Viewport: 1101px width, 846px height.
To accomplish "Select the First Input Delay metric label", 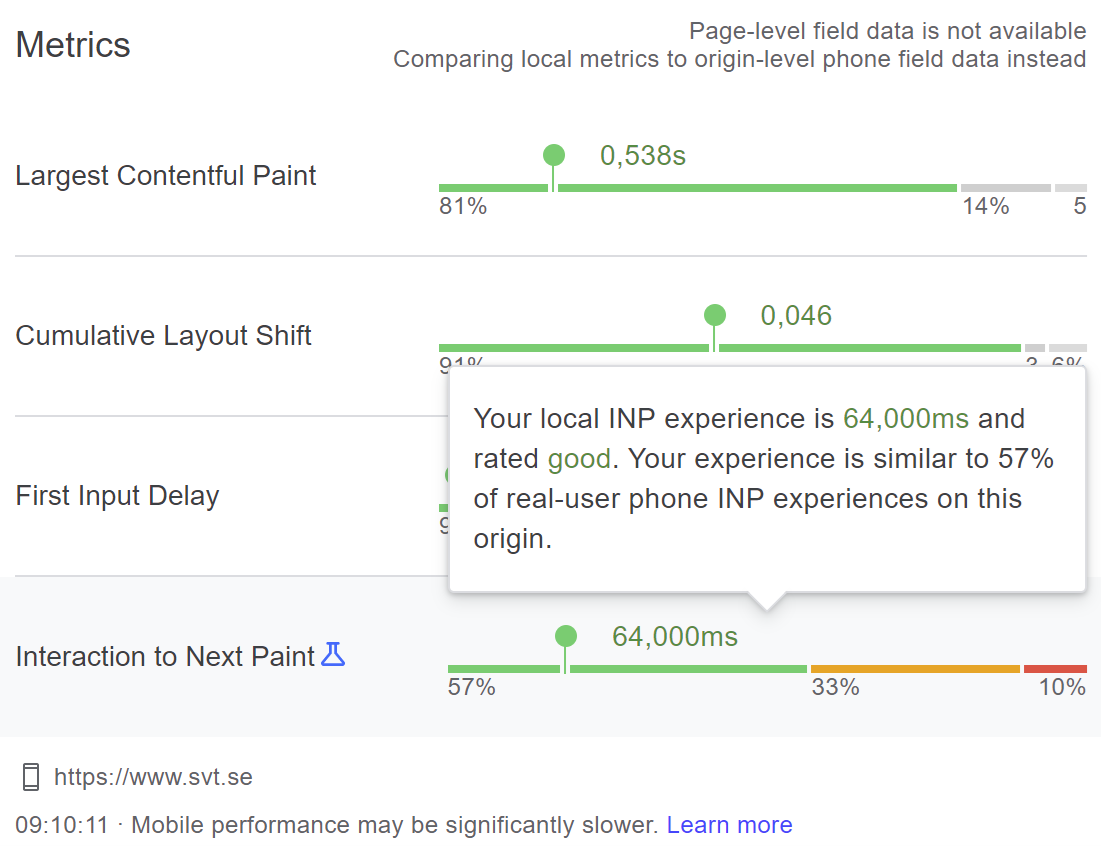I will pyautogui.click(x=118, y=496).
